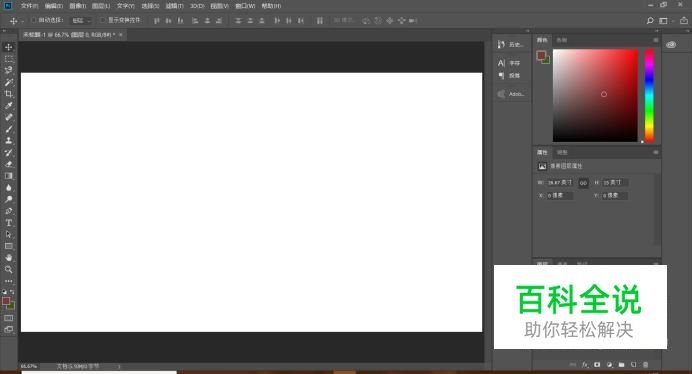Select the Healing Brush tool
The width and height of the screenshot is (692, 374).
(x=8, y=117)
